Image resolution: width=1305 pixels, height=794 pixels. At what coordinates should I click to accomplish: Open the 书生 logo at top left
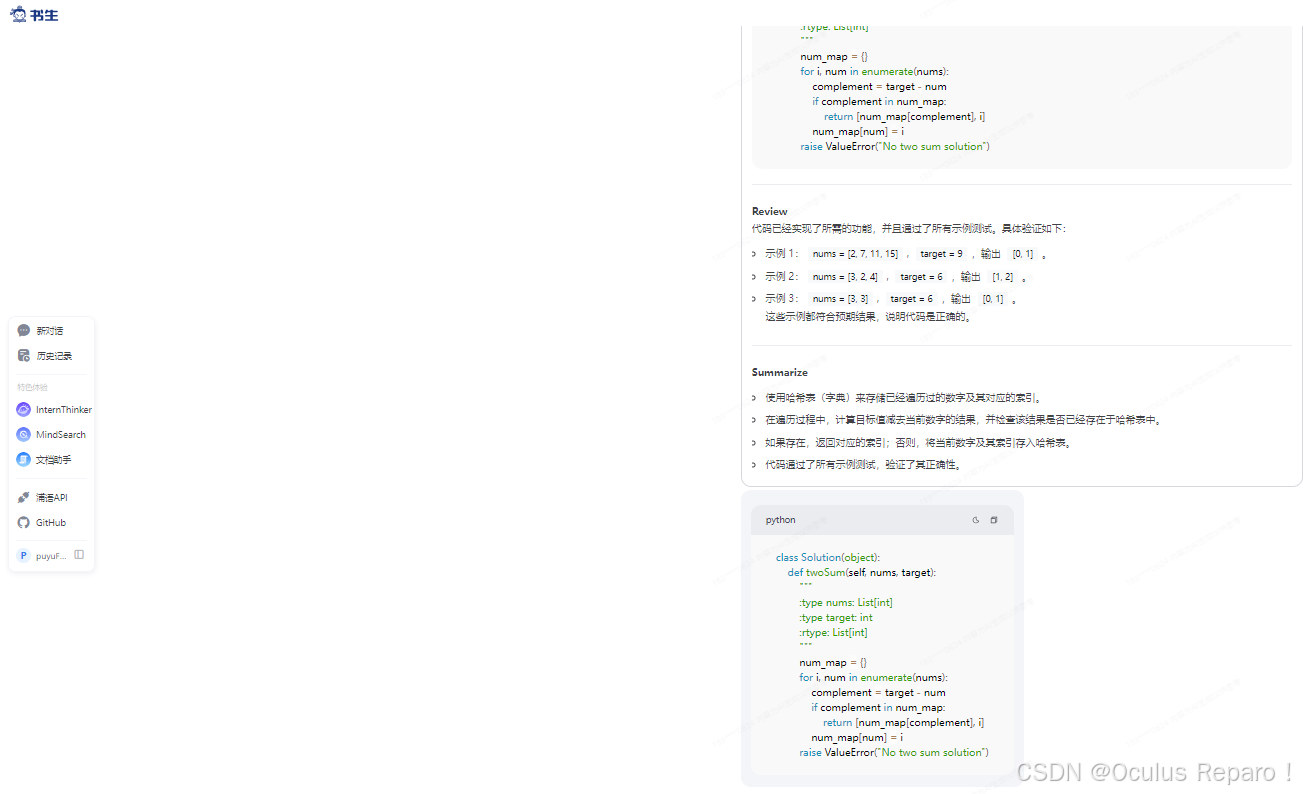34,14
